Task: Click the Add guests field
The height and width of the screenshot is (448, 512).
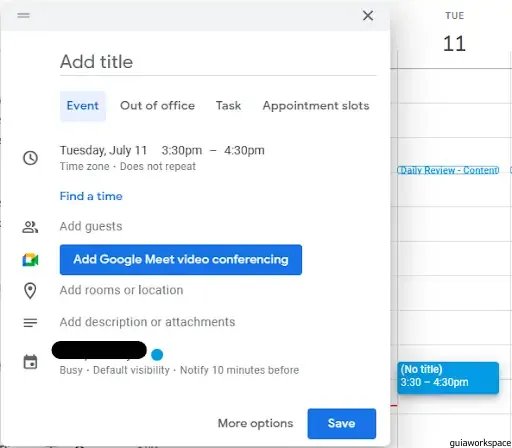Action: coord(91,226)
